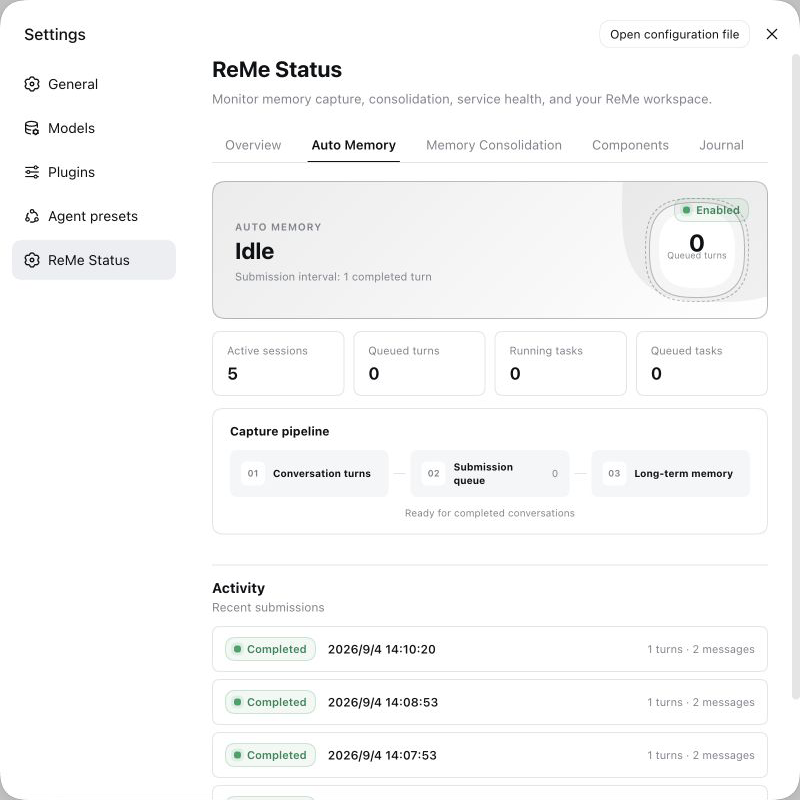The image size is (800, 800).
Task: Click the Completed badge for 14:07:53 submission
Action: point(270,755)
